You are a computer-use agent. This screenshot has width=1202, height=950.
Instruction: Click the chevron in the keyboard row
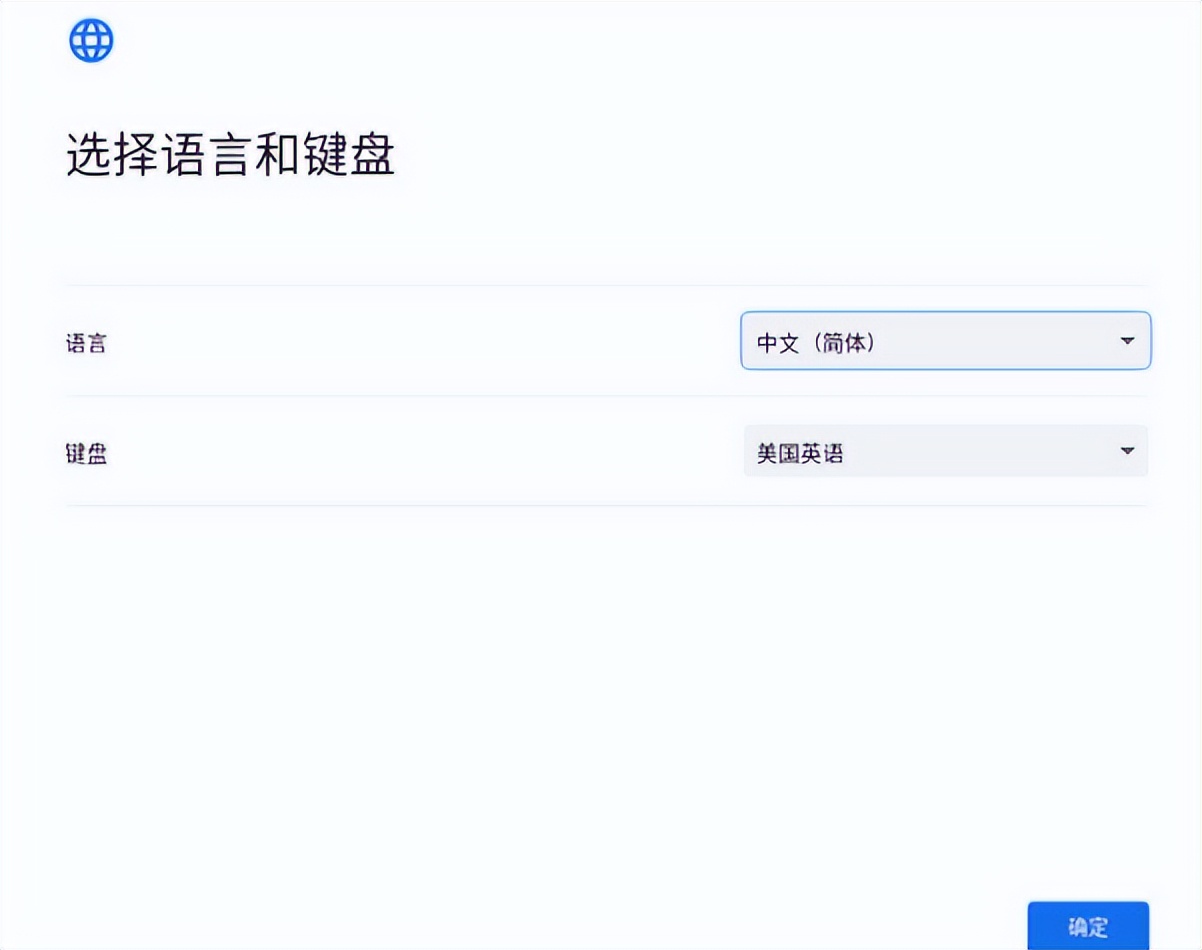(x=1126, y=451)
